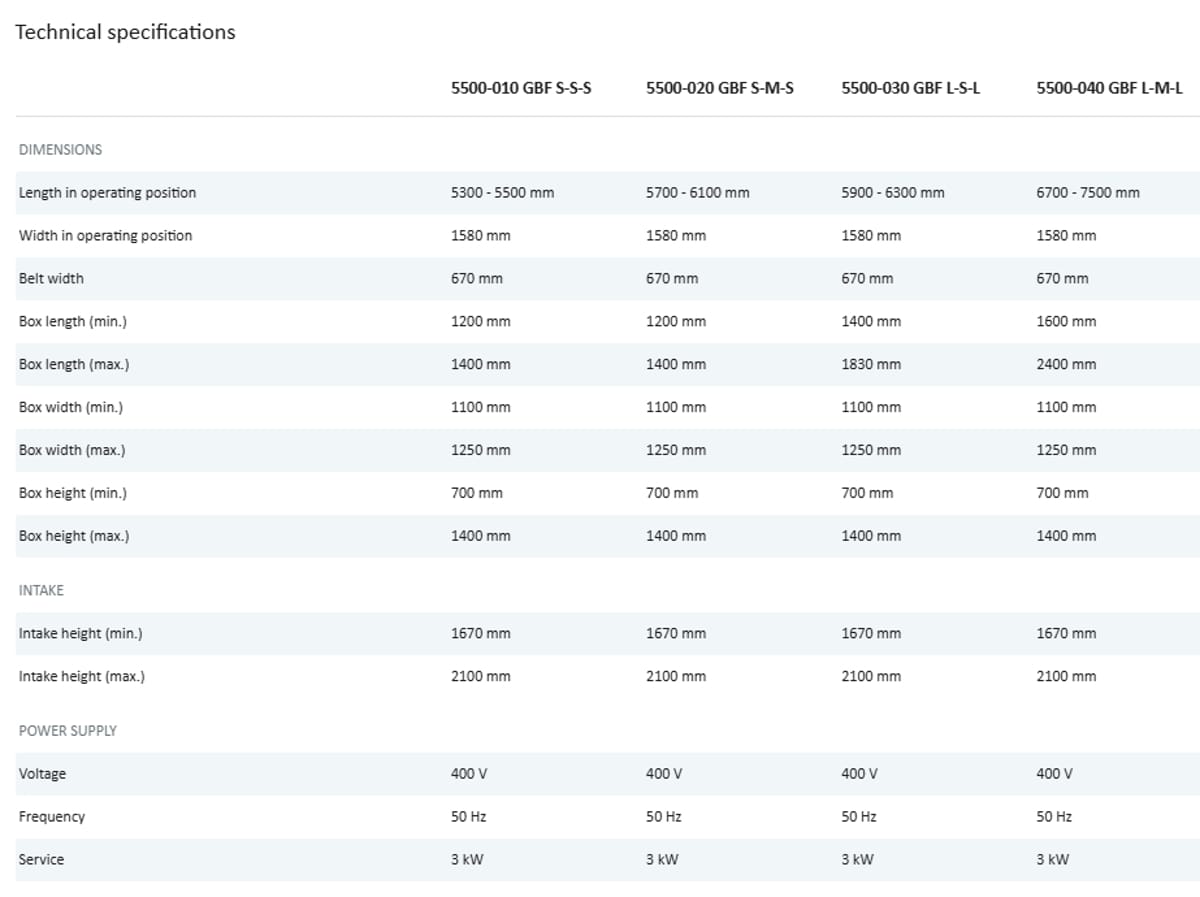
Task: Click the 5500-040 GBF L-M-L column header
Action: (1109, 88)
